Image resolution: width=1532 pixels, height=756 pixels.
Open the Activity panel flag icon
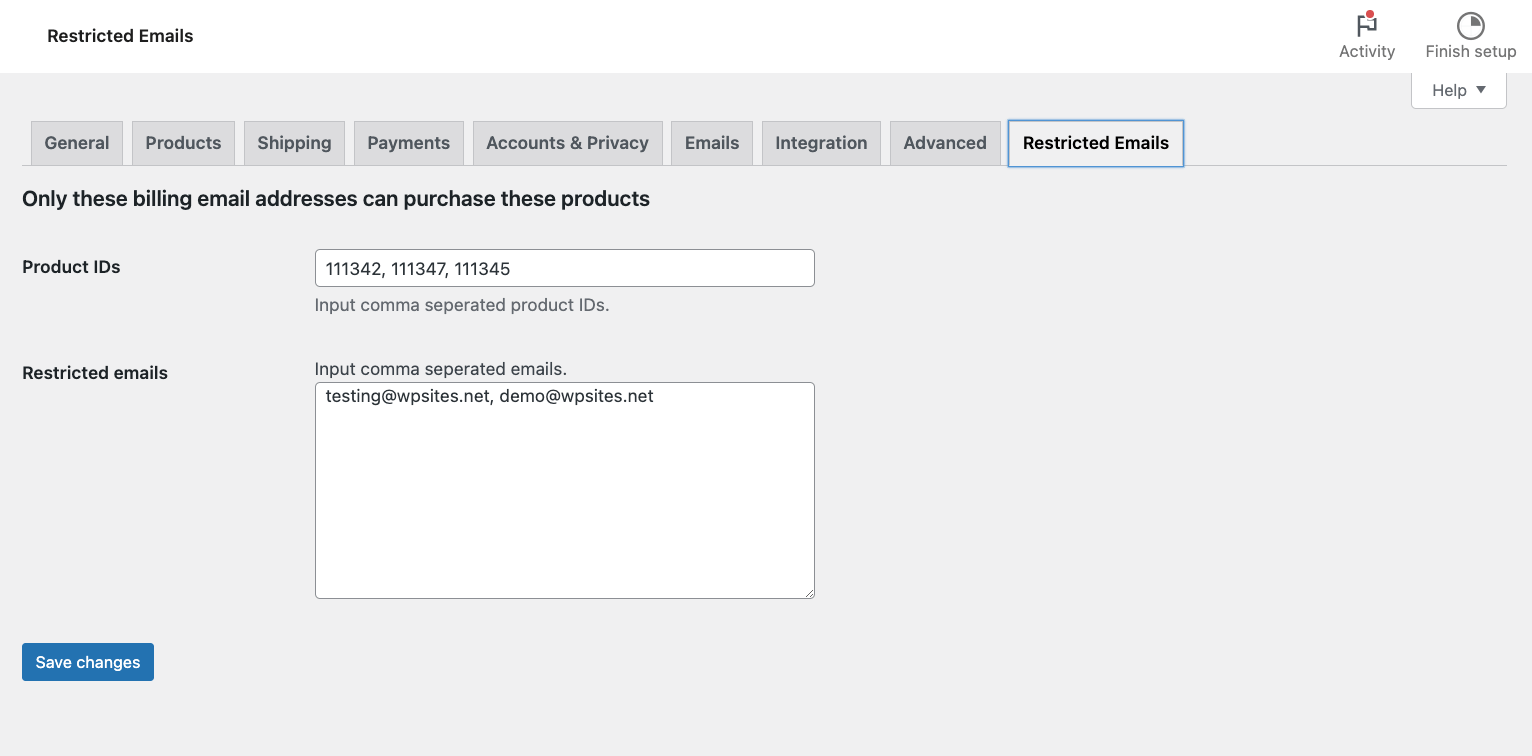click(x=1366, y=25)
